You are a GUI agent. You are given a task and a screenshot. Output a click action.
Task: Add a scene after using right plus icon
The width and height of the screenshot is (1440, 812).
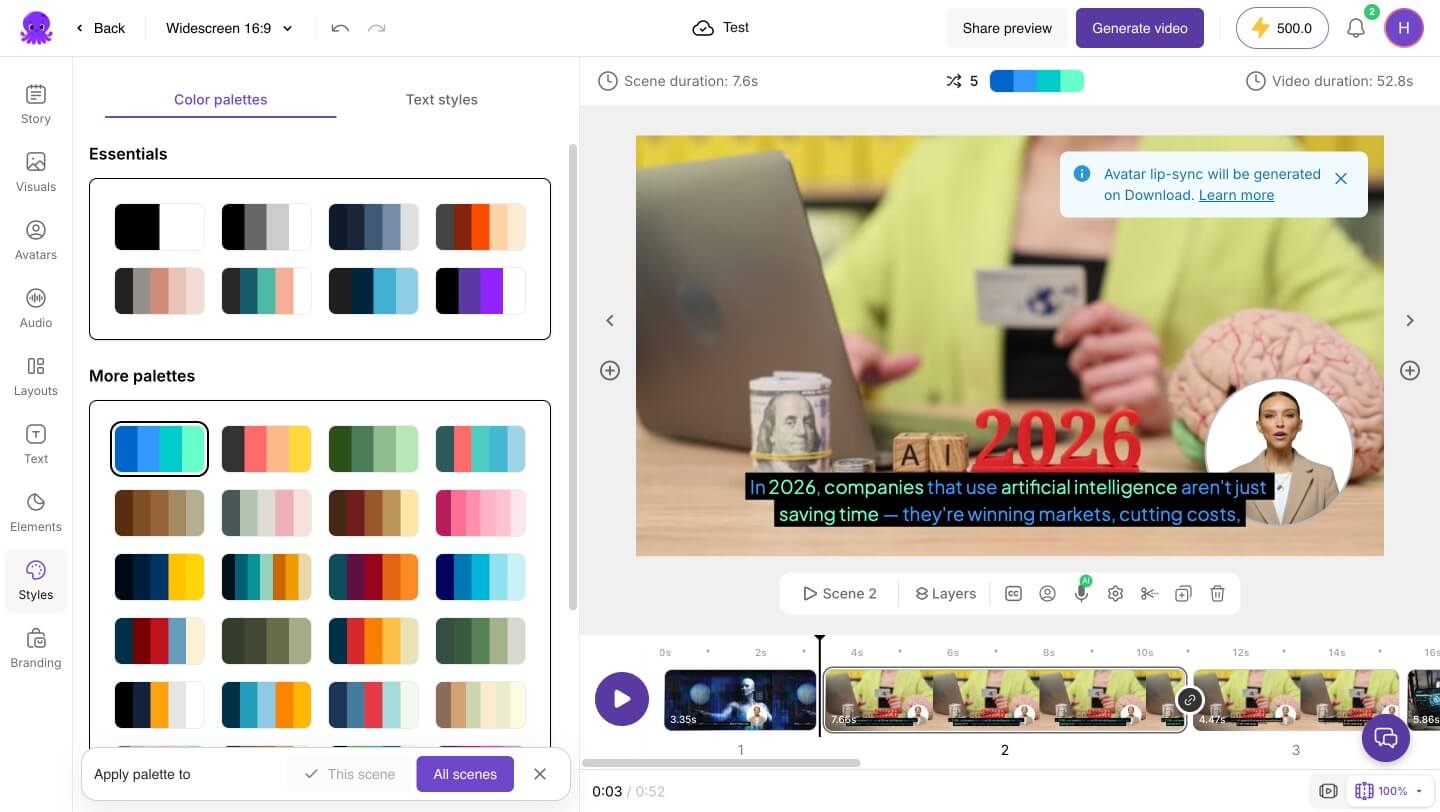tap(1410, 370)
